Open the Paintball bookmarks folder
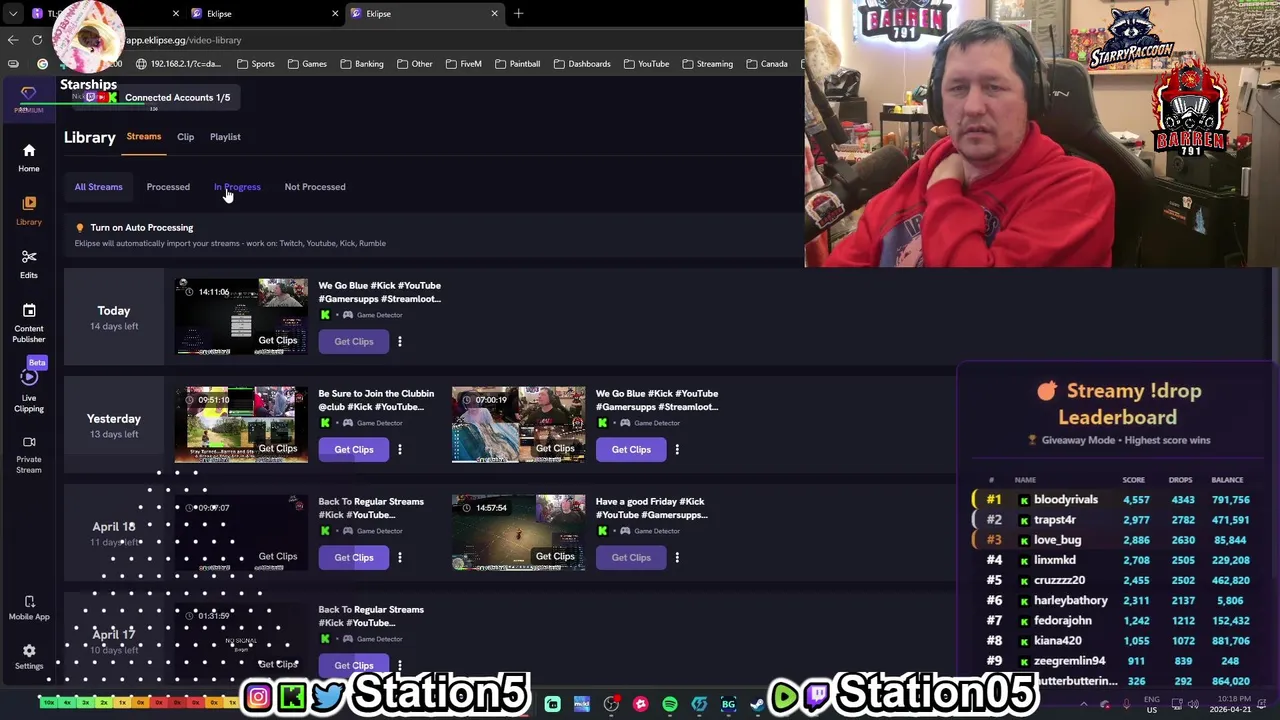Viewport: 1280px width, 720px height. pos(518,64)
